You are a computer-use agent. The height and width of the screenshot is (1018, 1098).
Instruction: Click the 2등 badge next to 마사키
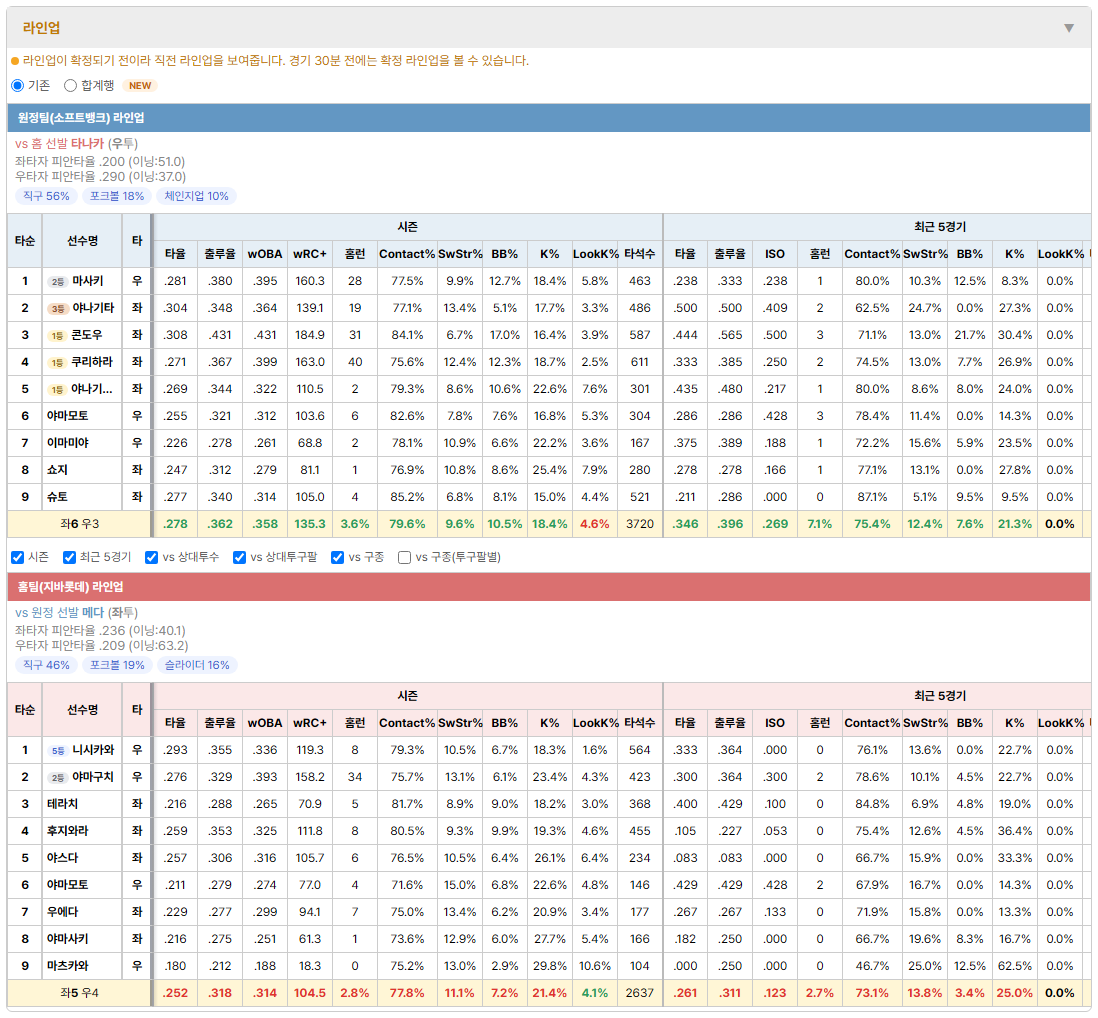point(57,281)
